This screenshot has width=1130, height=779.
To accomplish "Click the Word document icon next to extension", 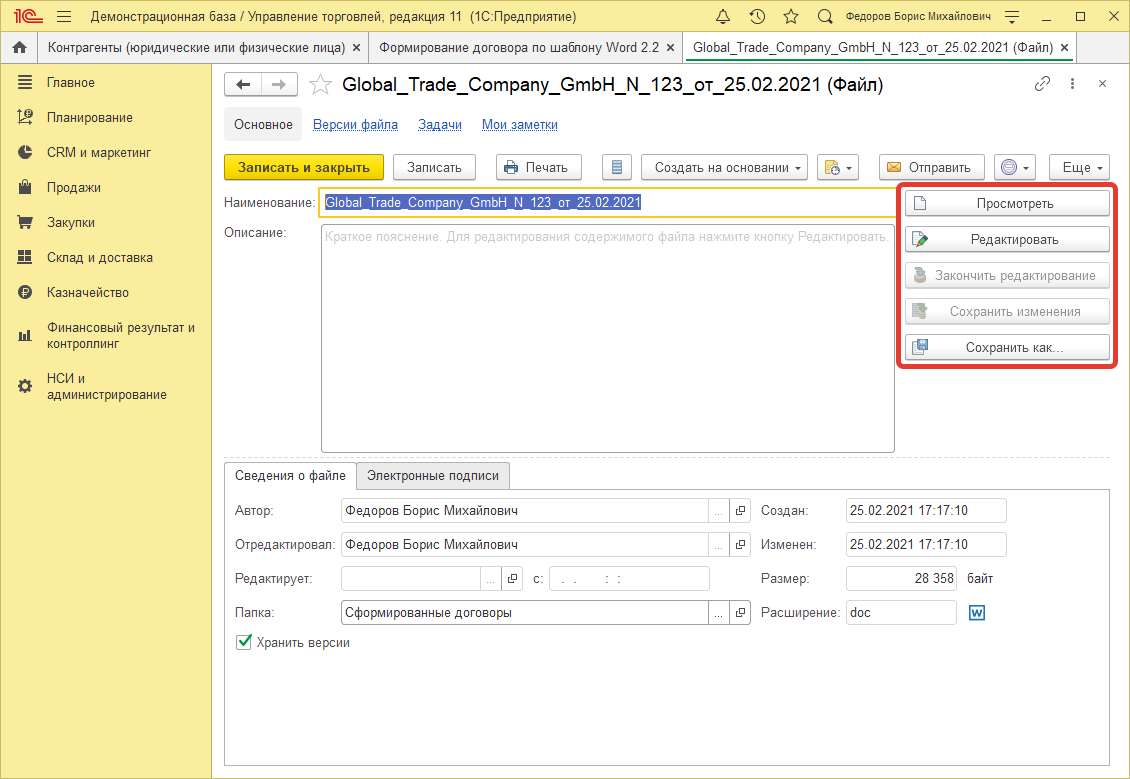I will point(977,612).
